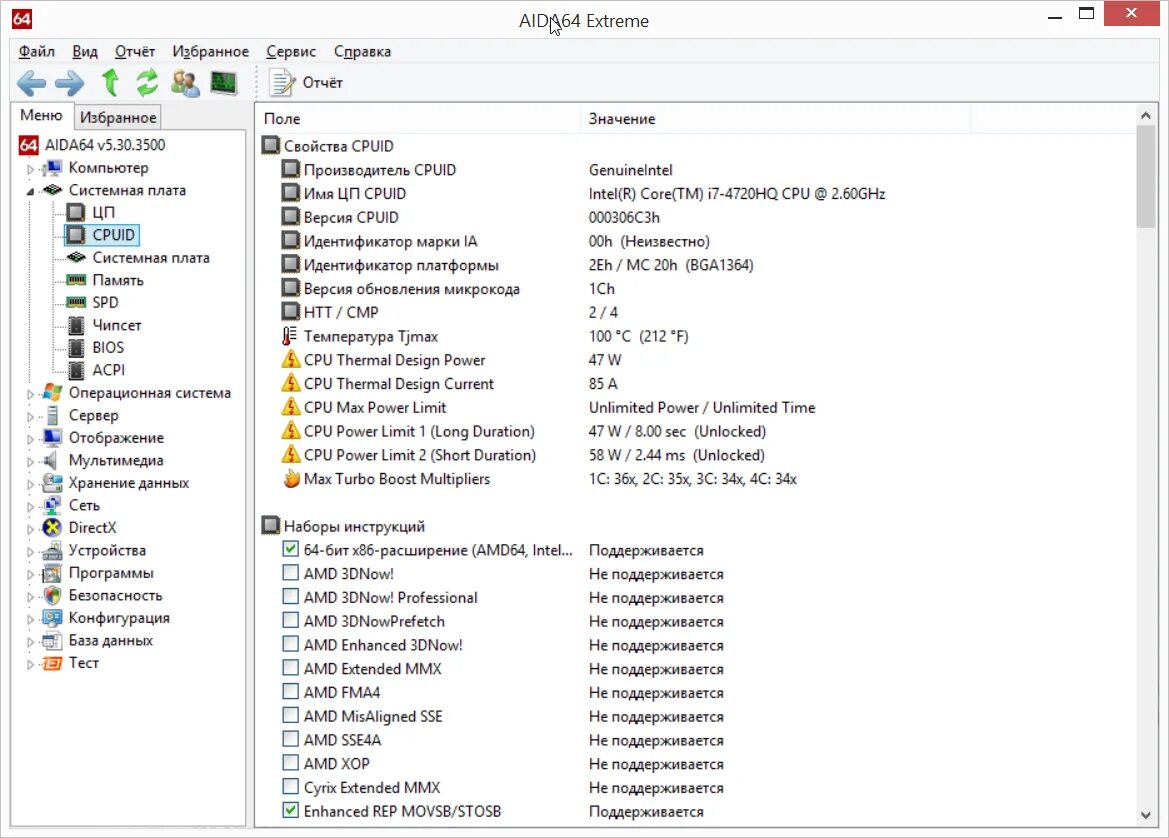Open the Справка menu
The height and width of the screenshot is (838, 1169).
[x=362, y=51]
